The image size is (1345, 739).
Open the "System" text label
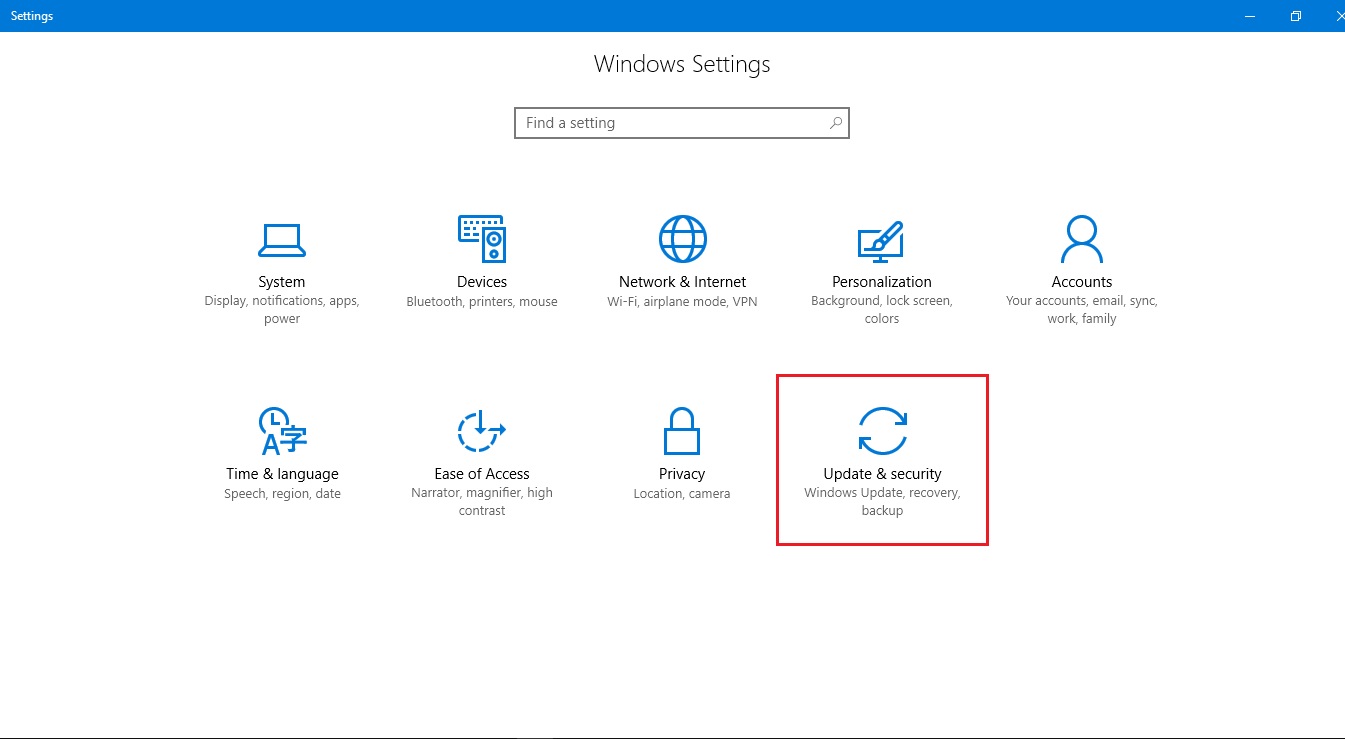click(x=281, y=282)
